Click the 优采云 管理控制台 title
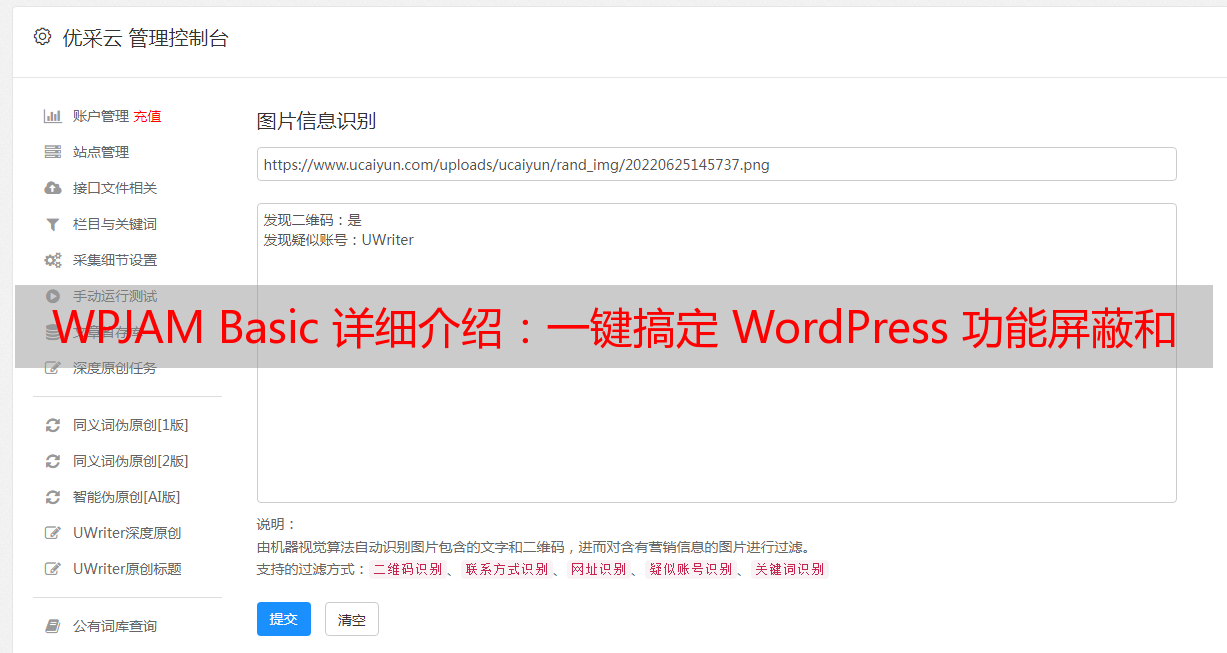This screenshot has width=1227, height=653. tap(145, 38)
